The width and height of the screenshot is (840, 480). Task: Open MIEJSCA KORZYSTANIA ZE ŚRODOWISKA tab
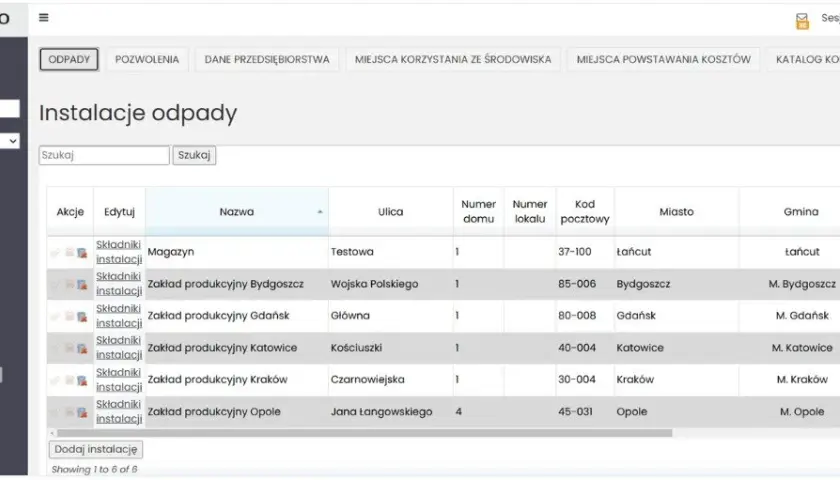click(453, 59)
